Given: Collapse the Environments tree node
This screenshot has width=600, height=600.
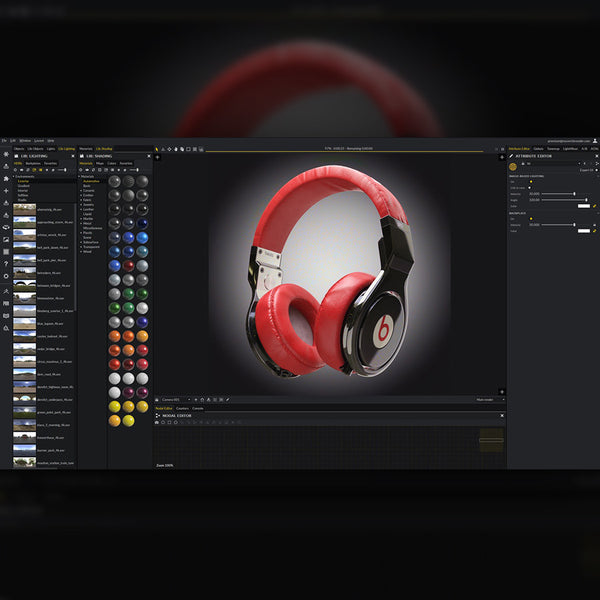Looking at the screenshot, I should [x=14, y=176].
